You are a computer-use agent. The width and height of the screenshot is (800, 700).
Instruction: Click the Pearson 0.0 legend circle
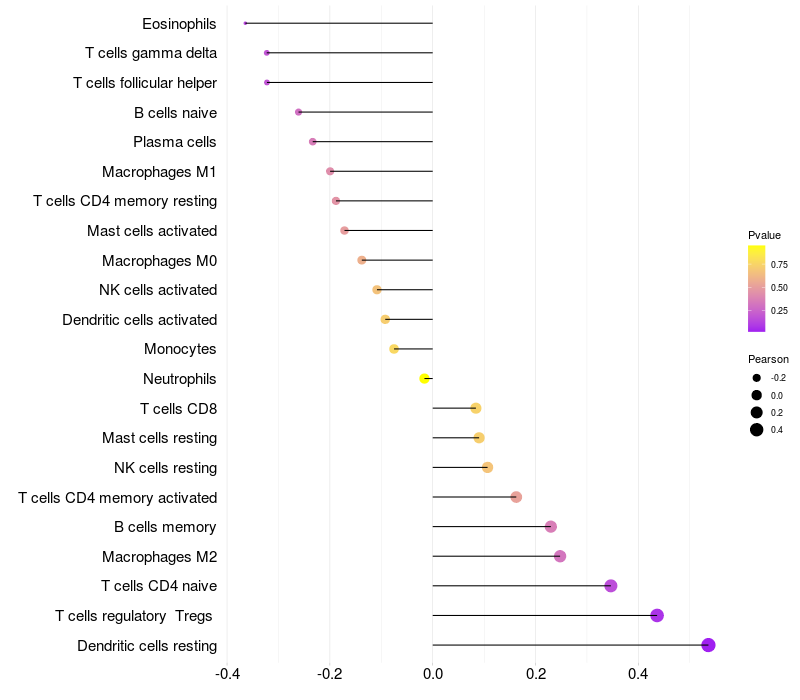click(757, 395)
